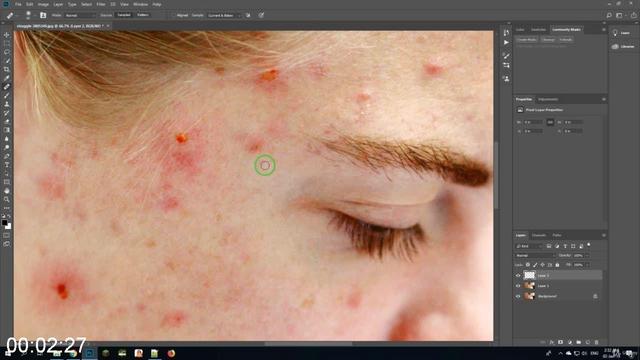Open the Image menu
The height and width of the screenshot is (360, 640).
tap(43, 4)
